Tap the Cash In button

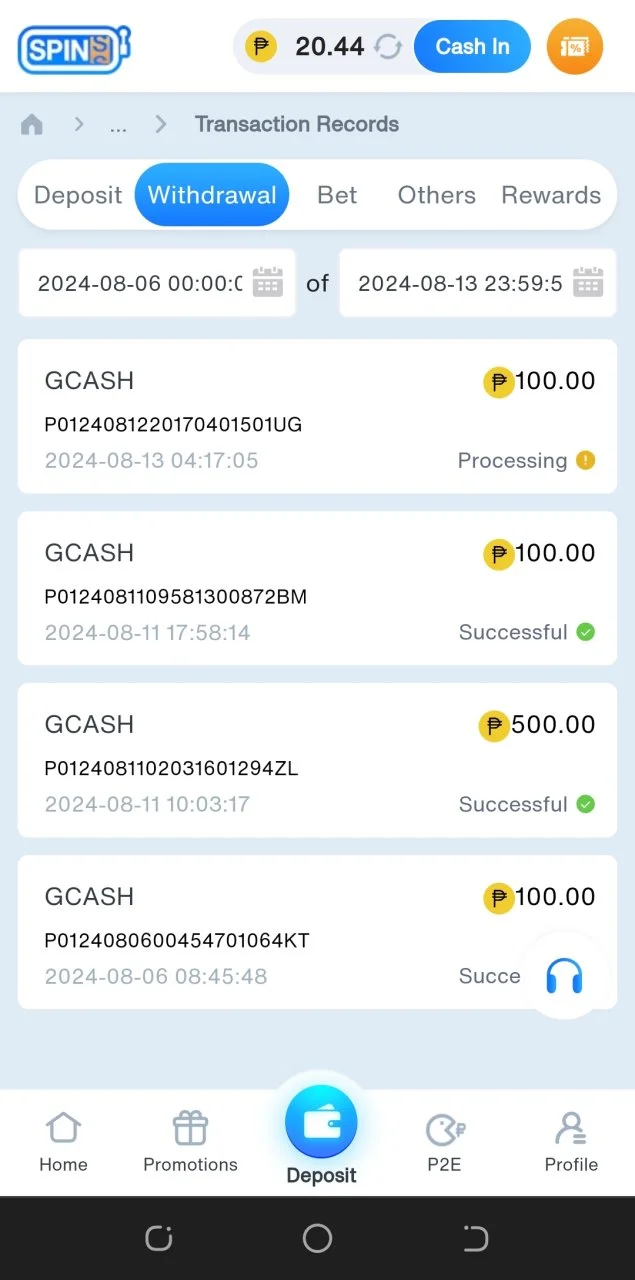[472, 47]
